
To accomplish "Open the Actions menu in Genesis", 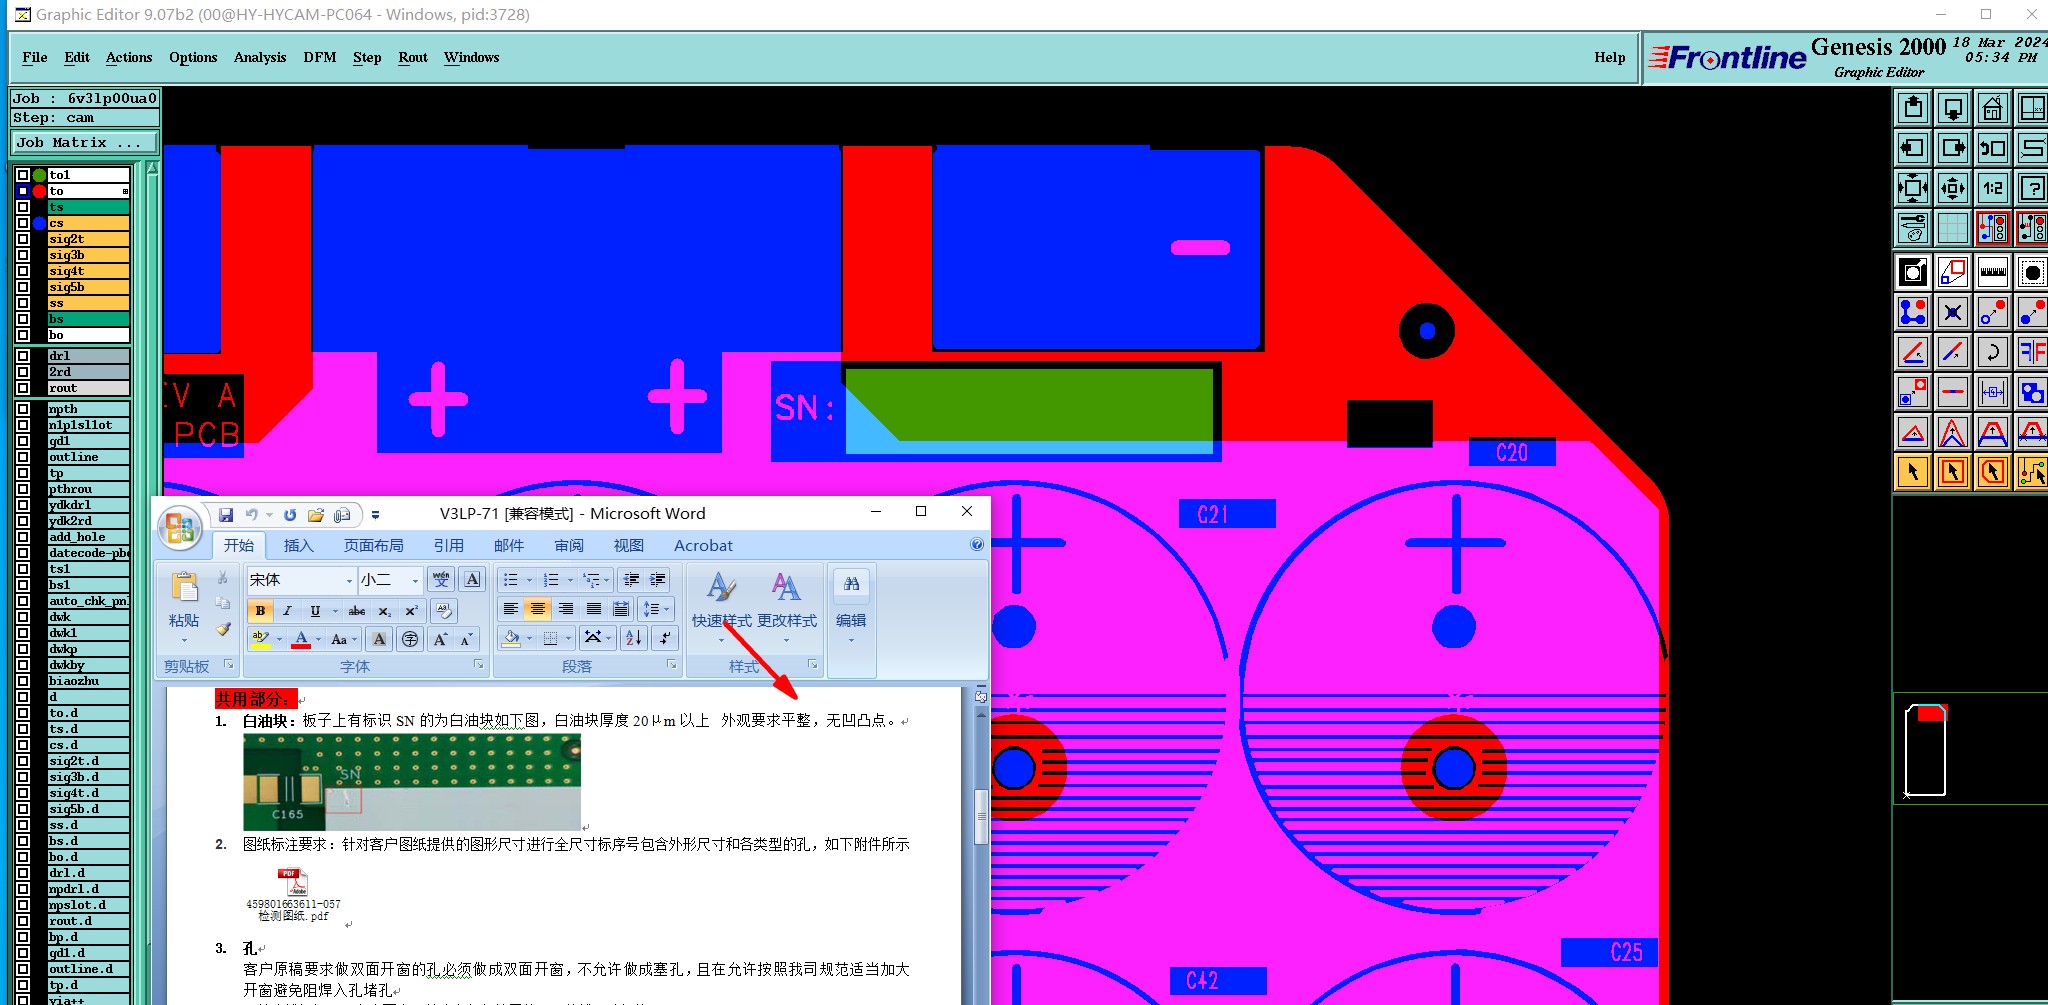I will pos(129,58).
